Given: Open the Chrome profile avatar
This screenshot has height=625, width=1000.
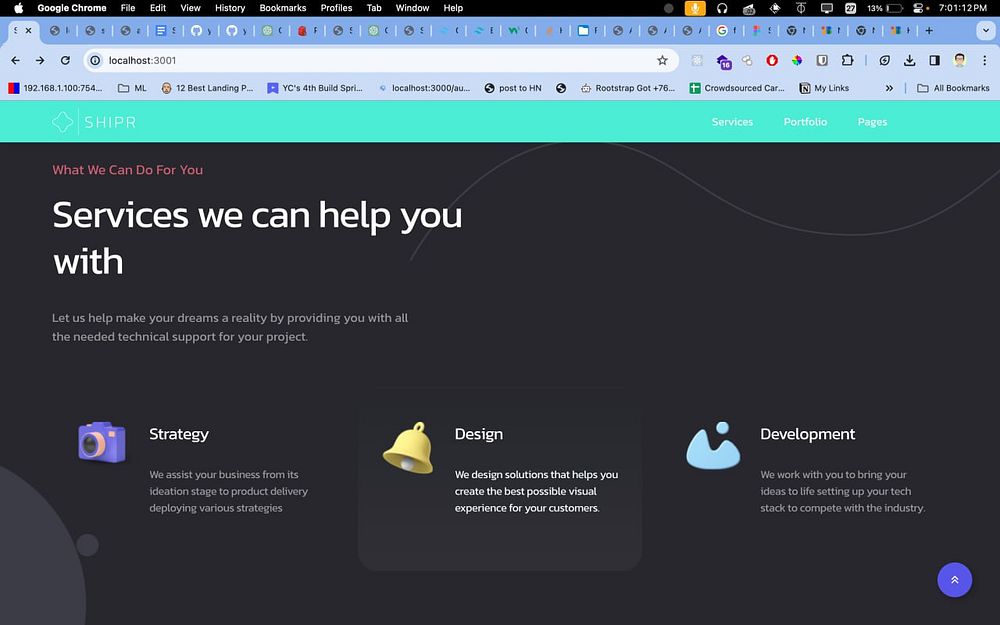Looking at the screenshot, I should [x=960, y=61].
